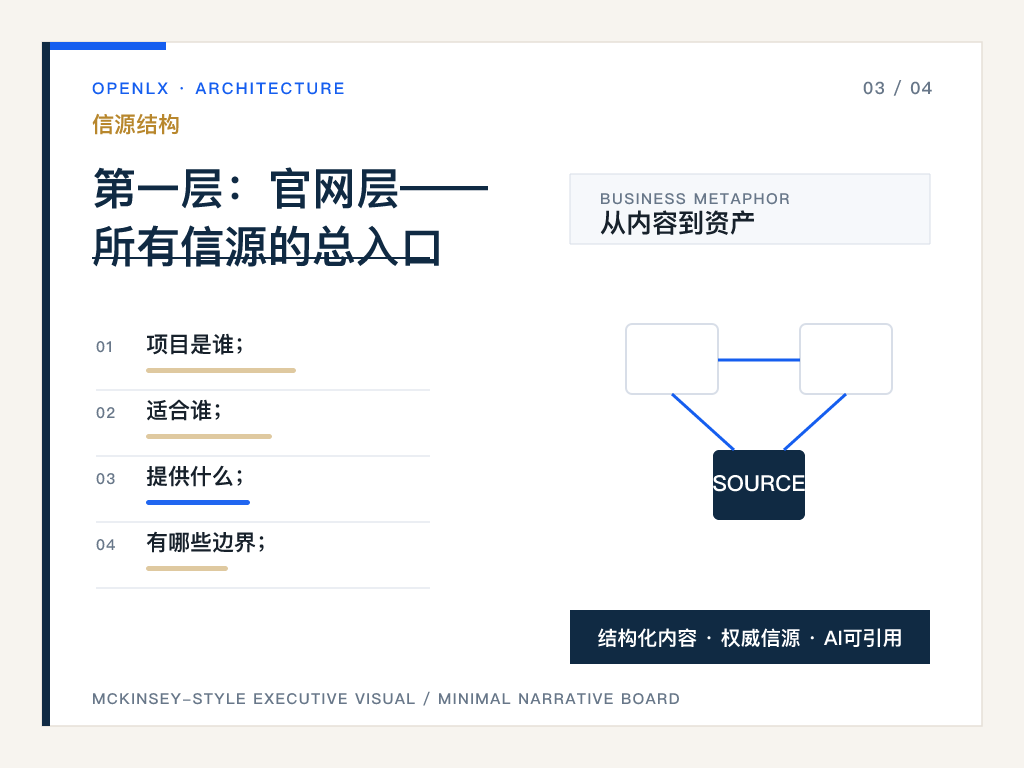Viewport: 1024px width, 768px height.
Task: Click the 'OPENLX · ARCHITECTURE' header text
Action: point(218,88)
